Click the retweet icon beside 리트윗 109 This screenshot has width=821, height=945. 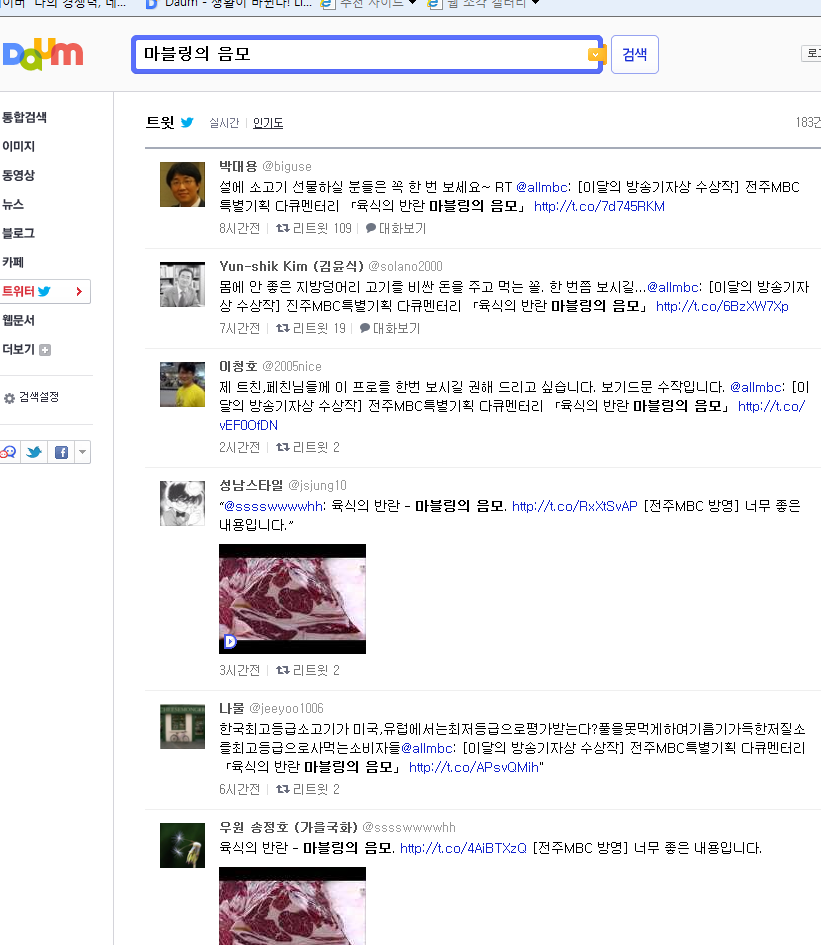[x=283, y=228]
